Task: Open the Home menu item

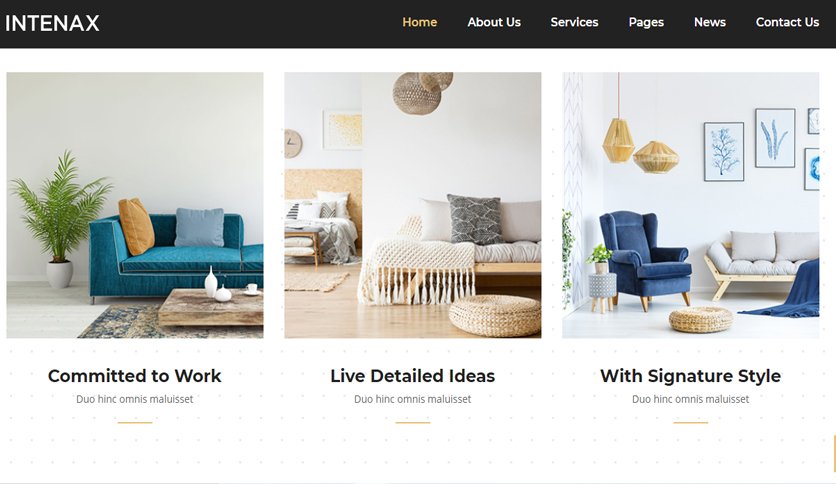Action: click(x=420, y=22)
